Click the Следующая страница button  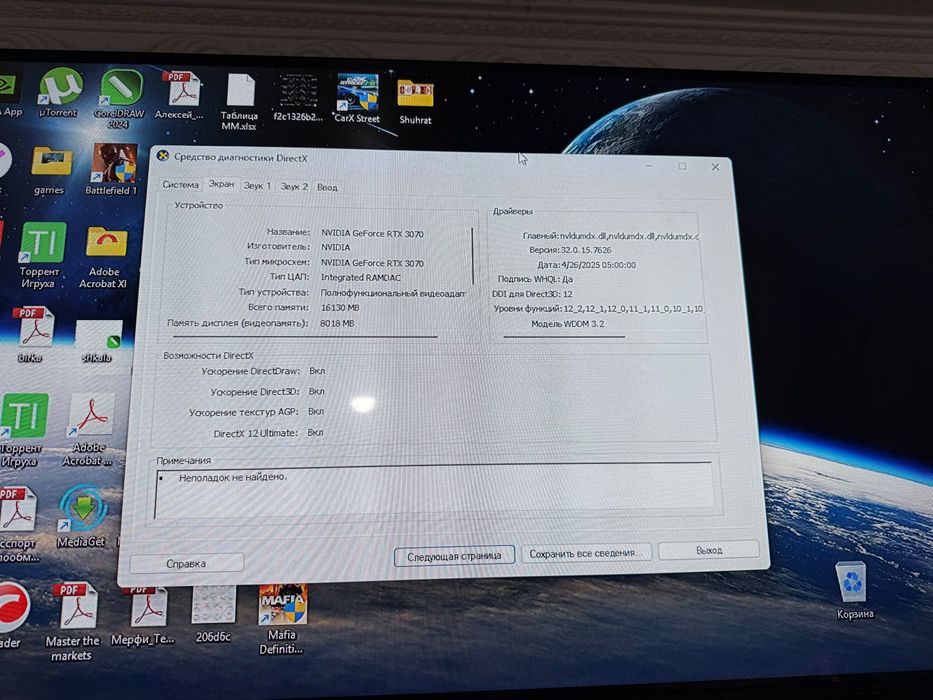pos(454,556)
